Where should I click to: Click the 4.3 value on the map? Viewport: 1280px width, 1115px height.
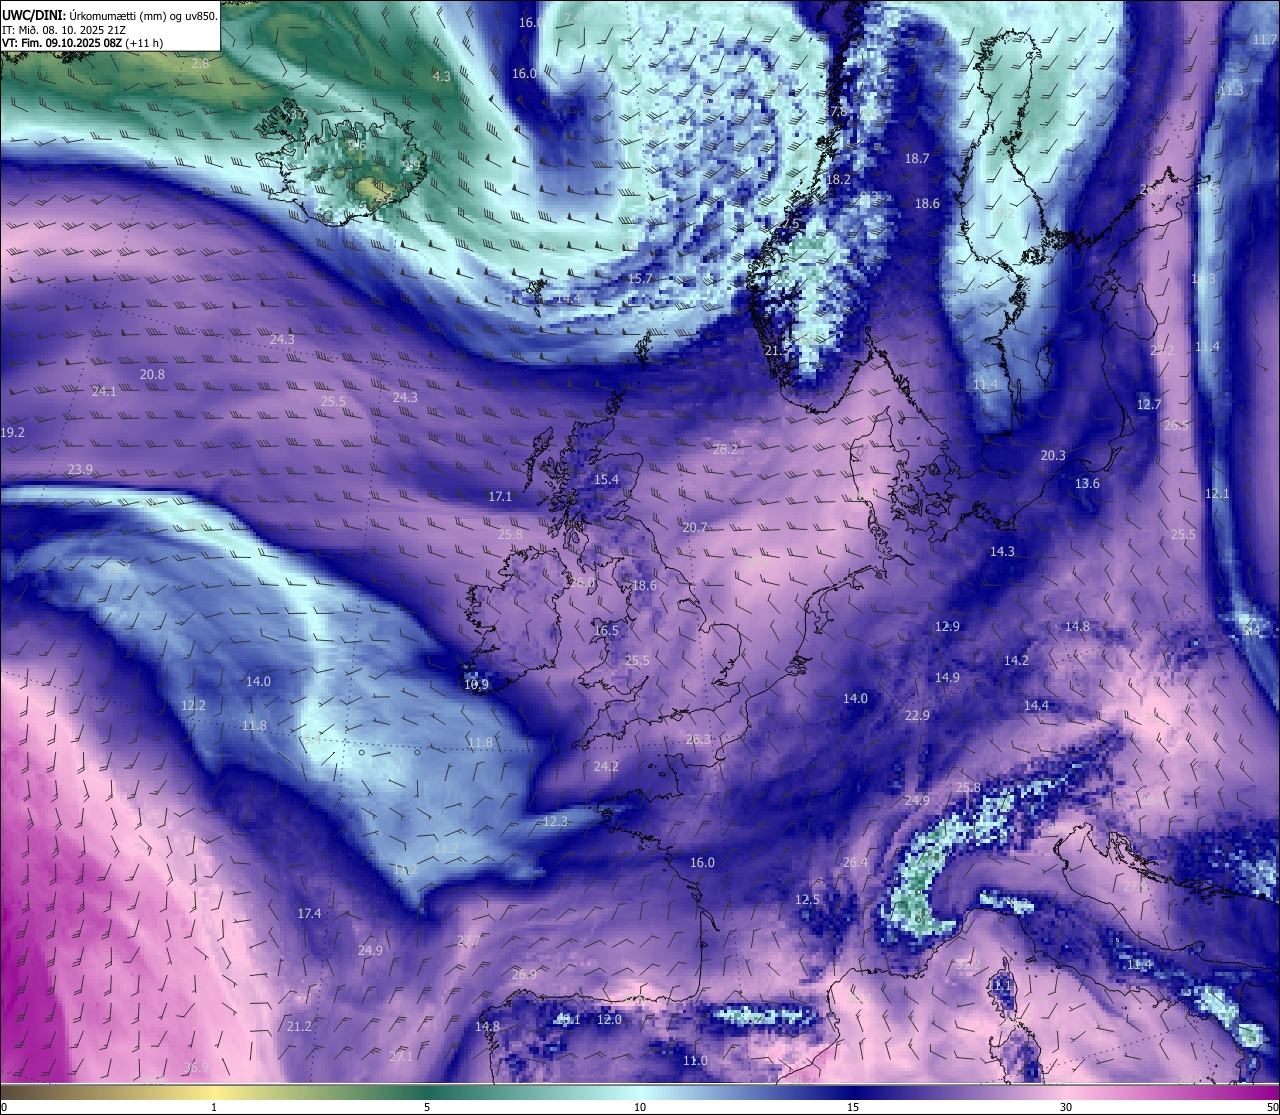[x=441, y=76]
